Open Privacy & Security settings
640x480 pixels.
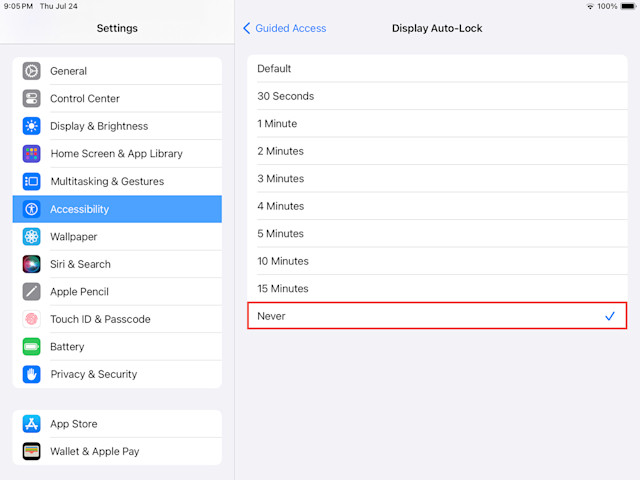click(117, 374)
